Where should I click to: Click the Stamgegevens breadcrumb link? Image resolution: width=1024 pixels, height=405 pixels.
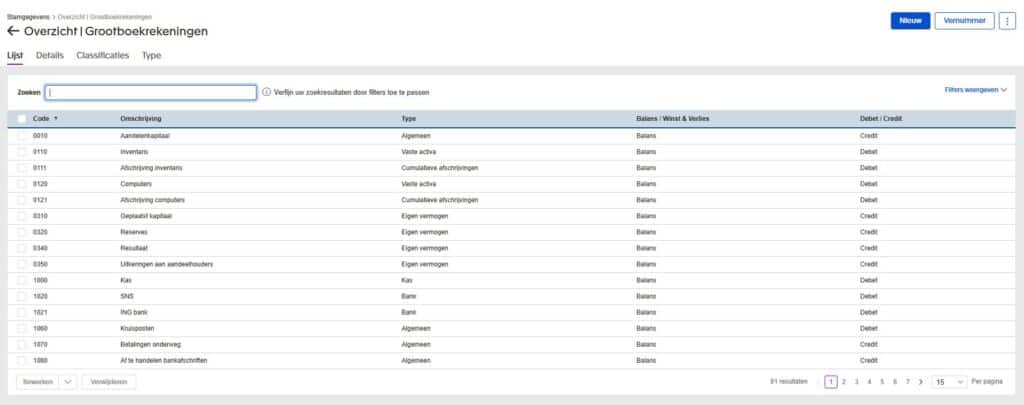click(x=28, y=18)
